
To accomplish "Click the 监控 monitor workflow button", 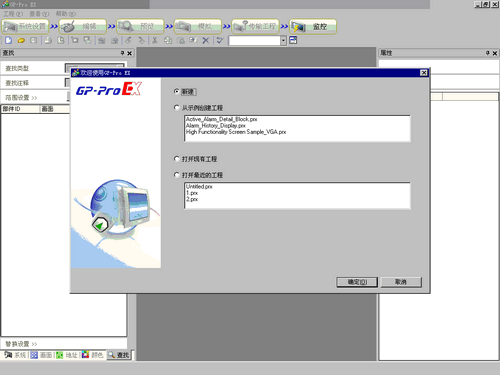I will point(313,26).
